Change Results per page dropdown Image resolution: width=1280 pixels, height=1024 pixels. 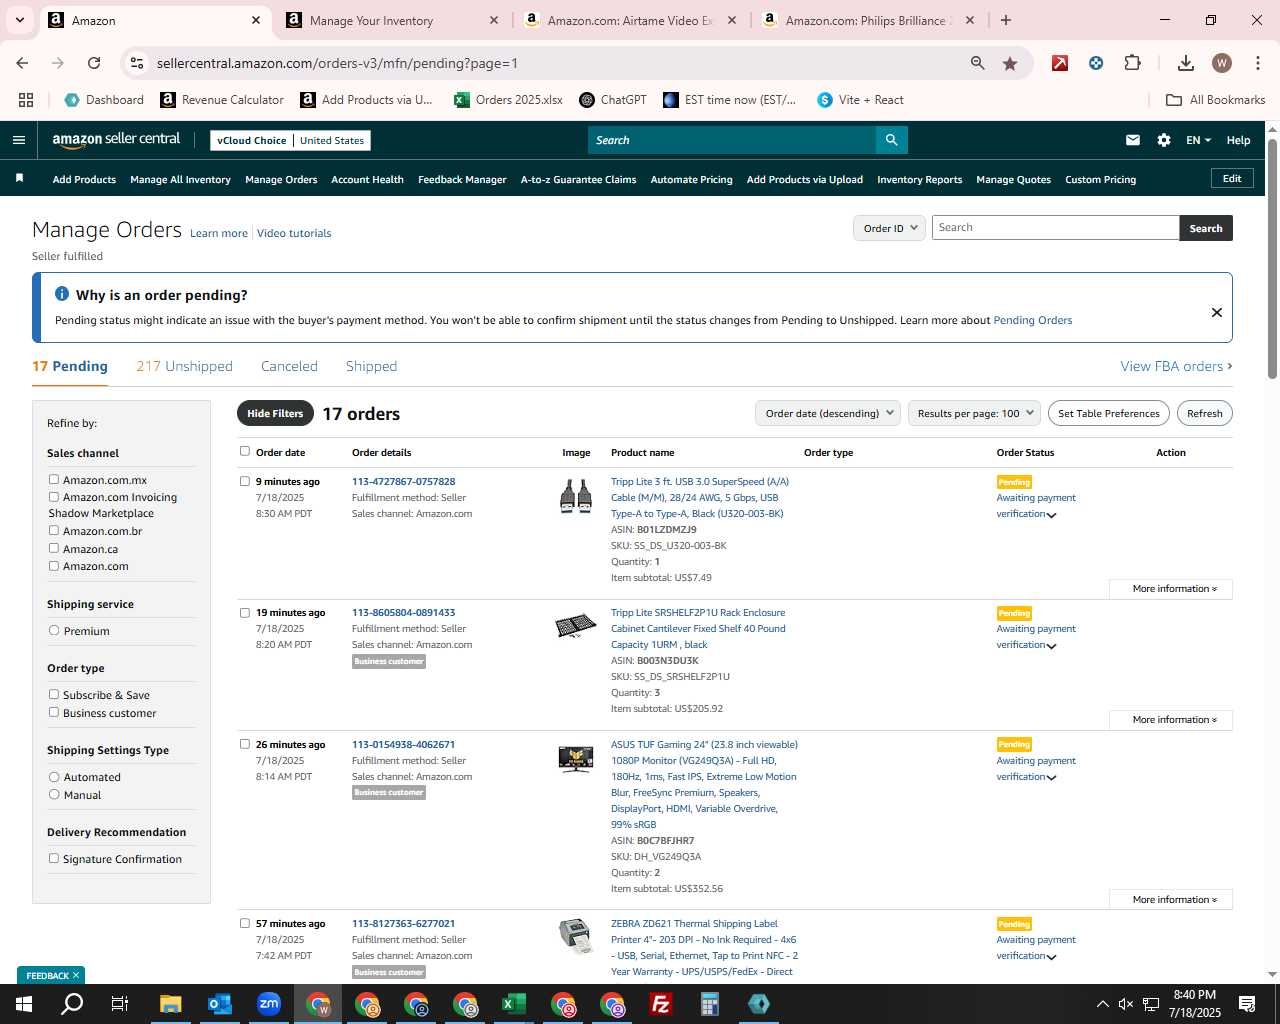pyautogui.click(x=975, y=413)
